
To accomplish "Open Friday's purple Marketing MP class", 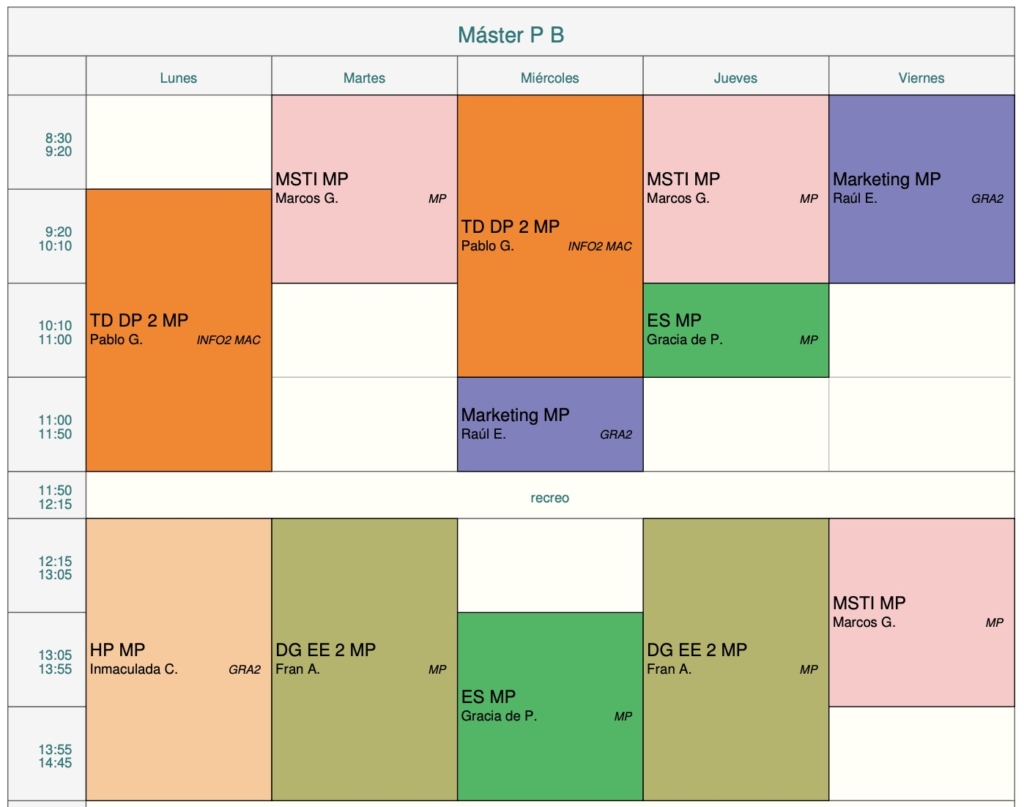I will coord(921,189).
